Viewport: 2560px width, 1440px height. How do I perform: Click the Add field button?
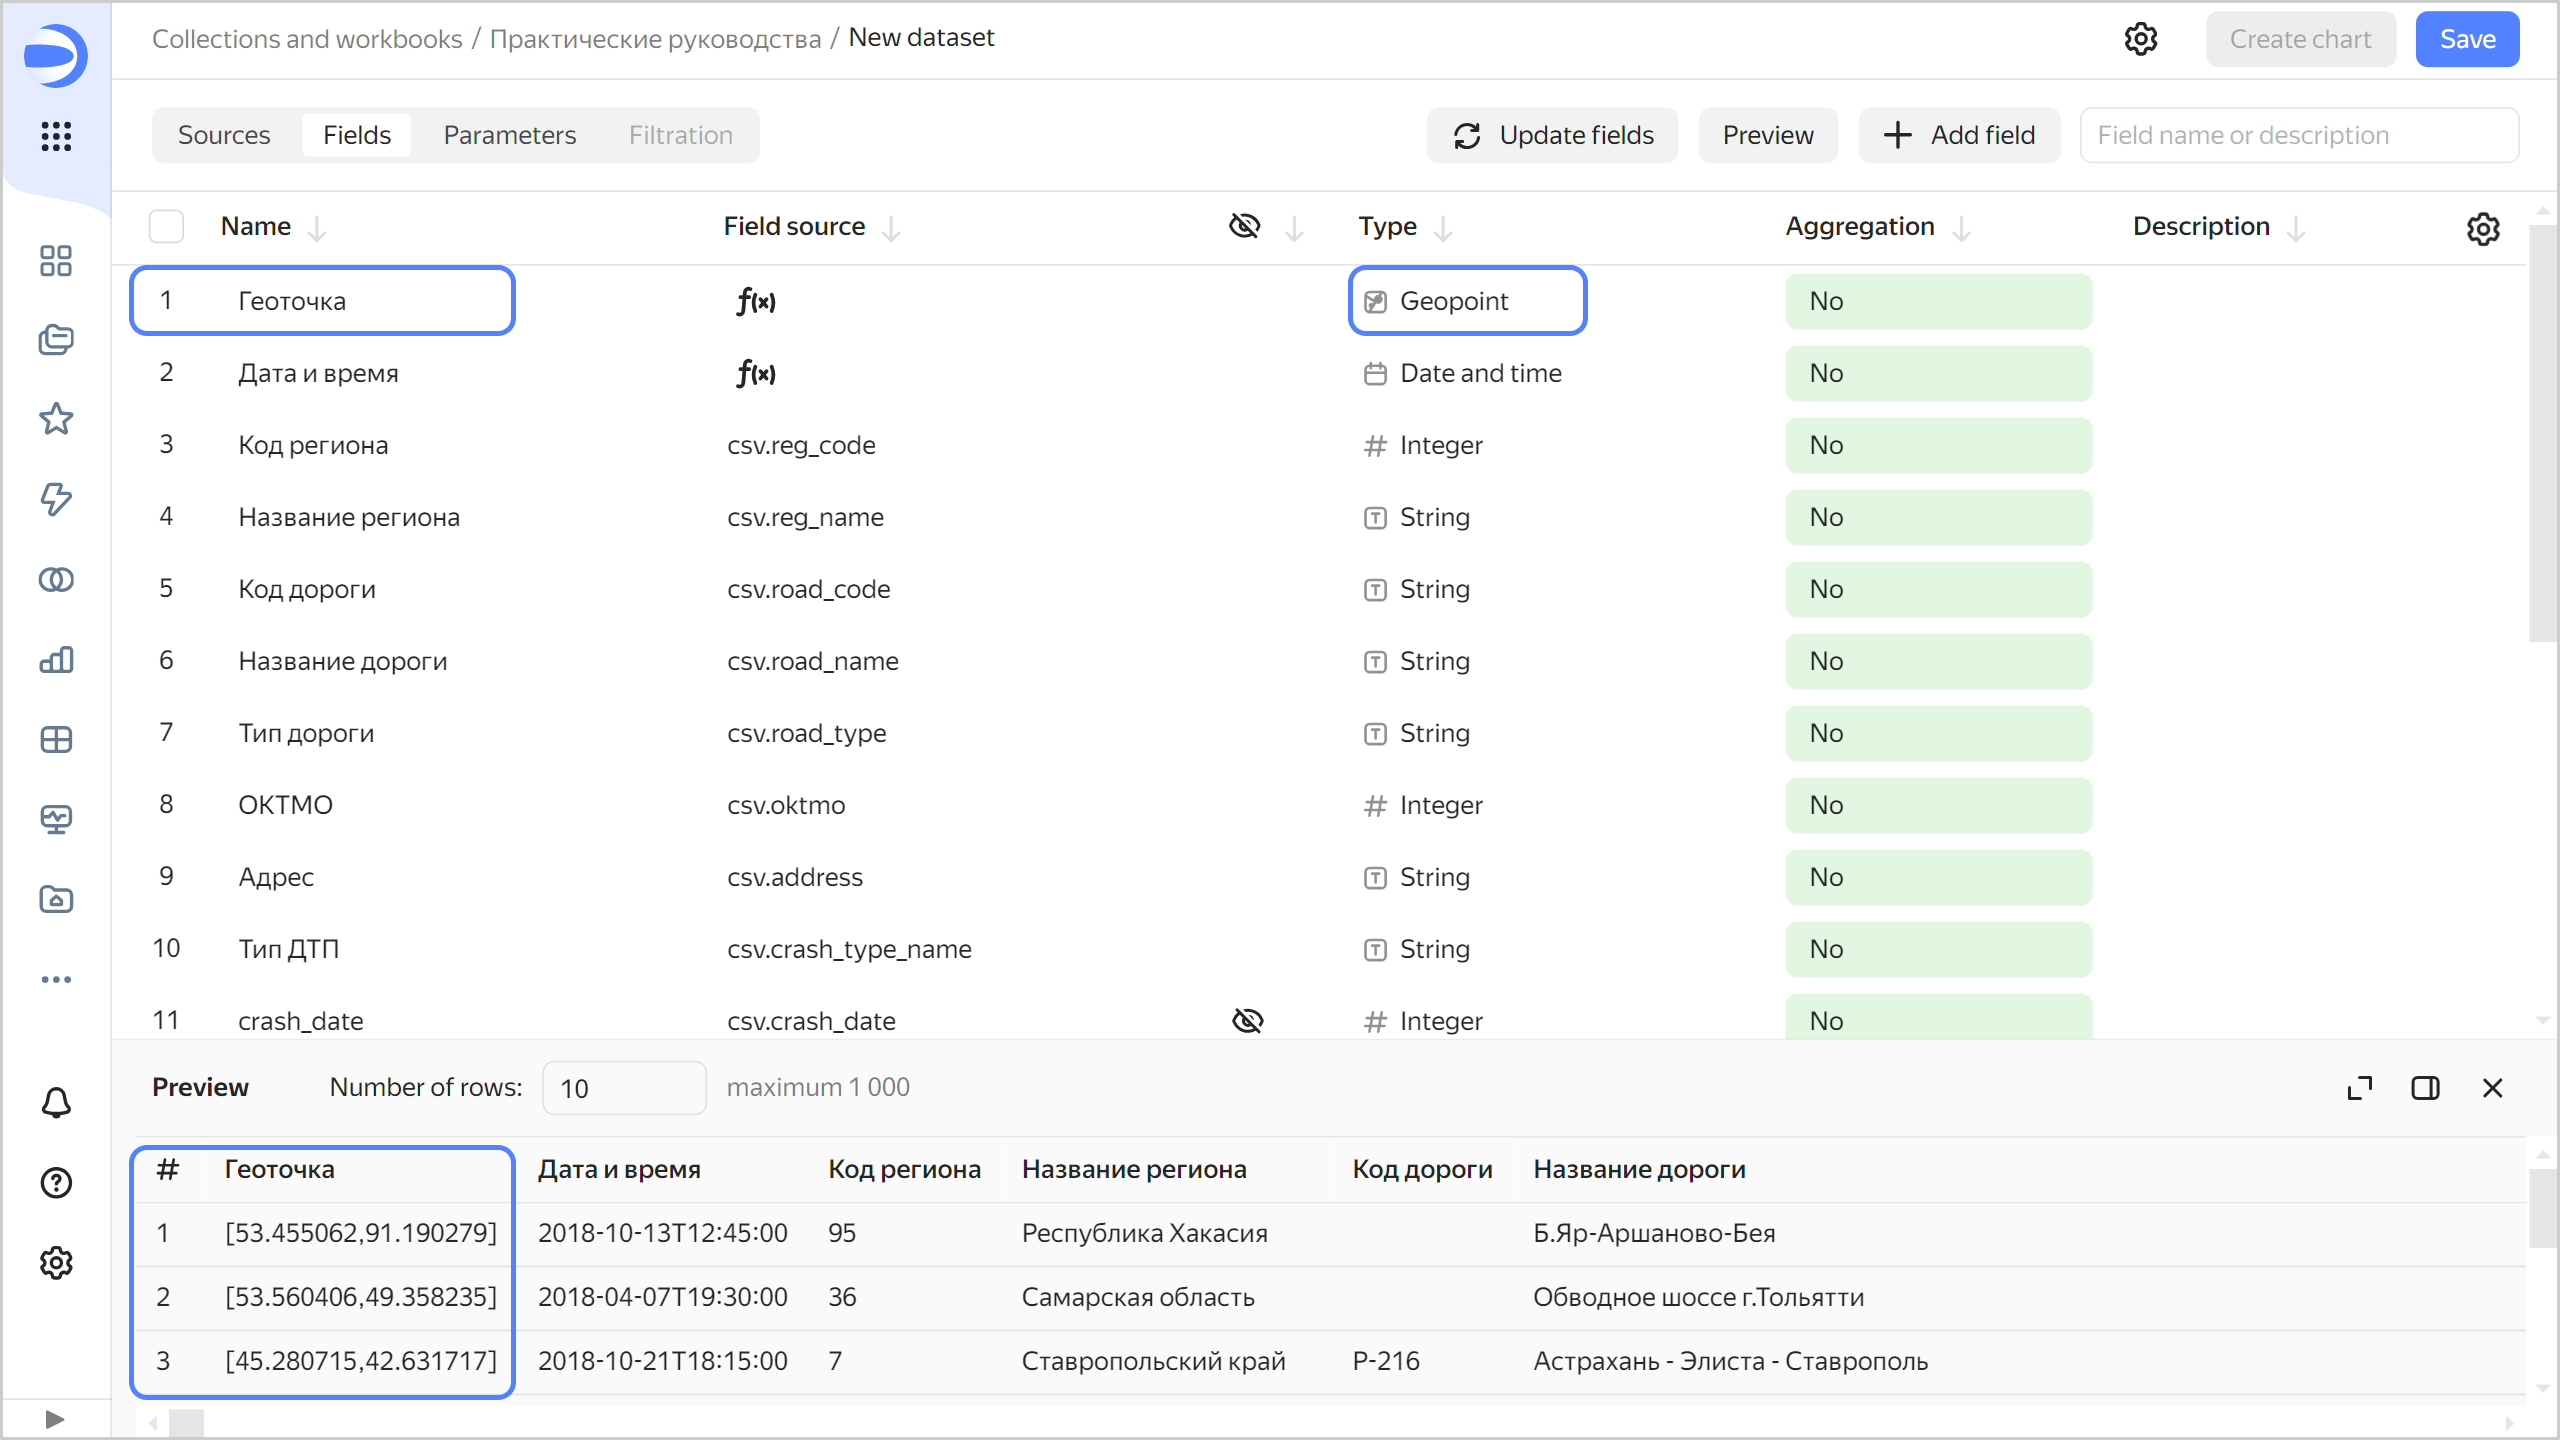click(x=1959, y=135)
